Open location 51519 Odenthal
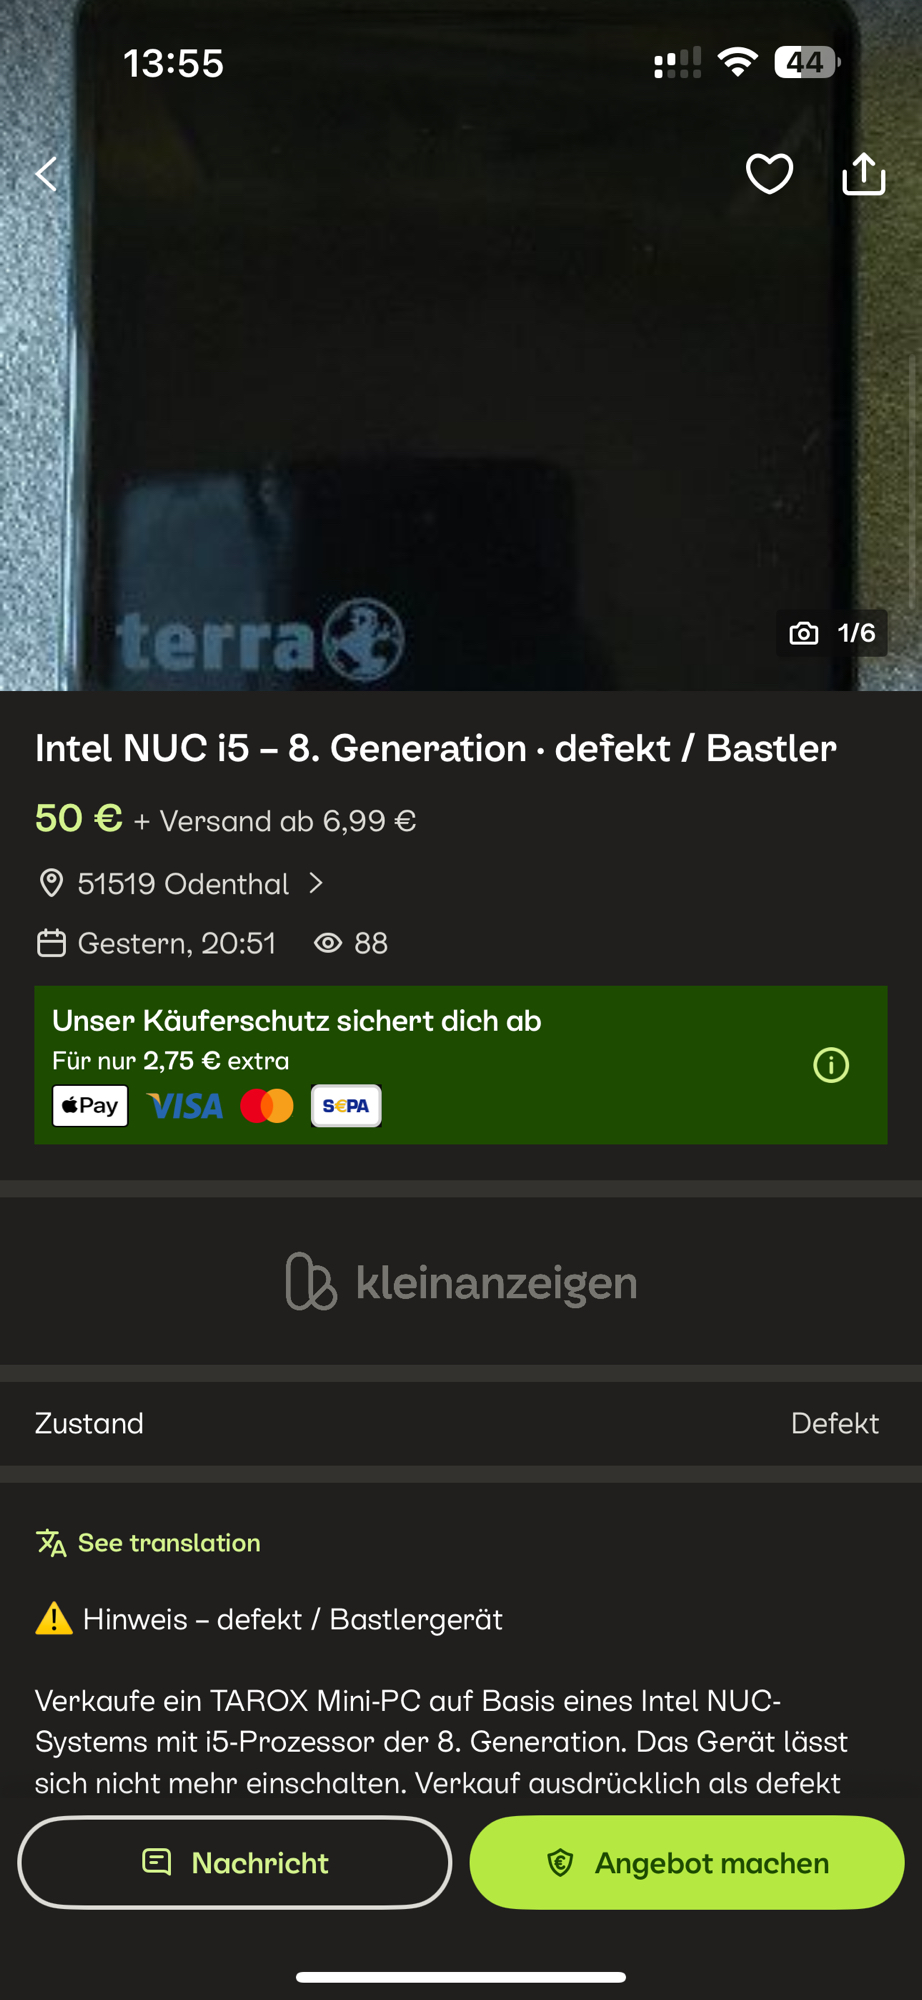Screen dimensions: 922x2000 coord(183,884)
